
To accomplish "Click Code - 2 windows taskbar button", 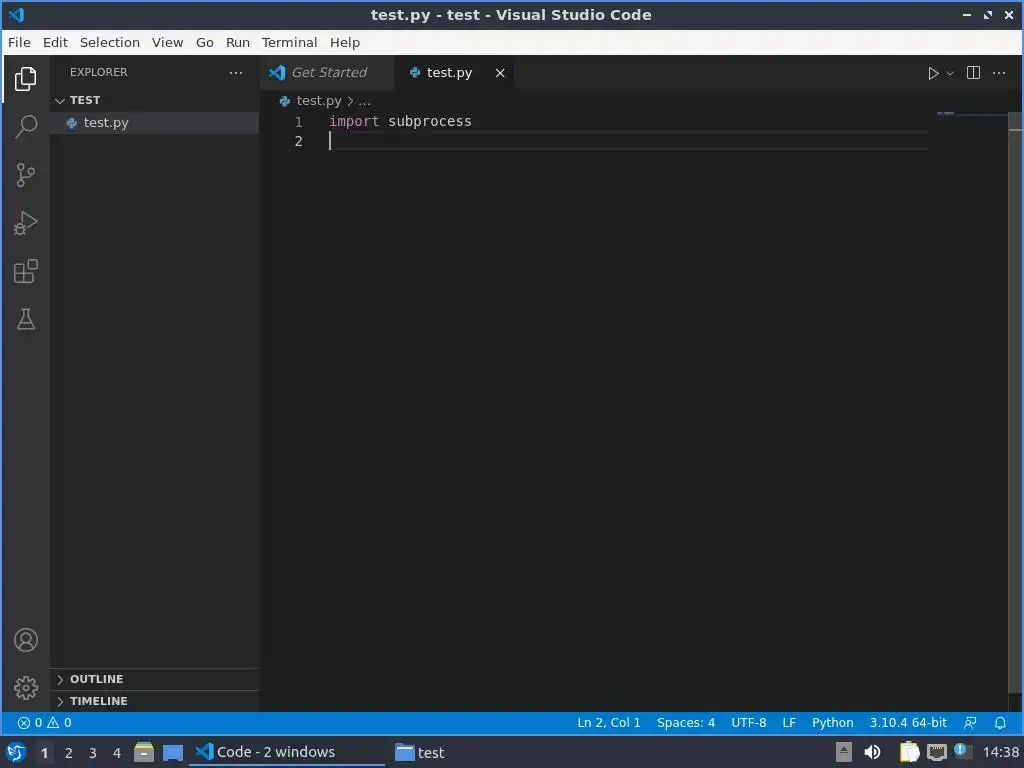I will (287, 752).
